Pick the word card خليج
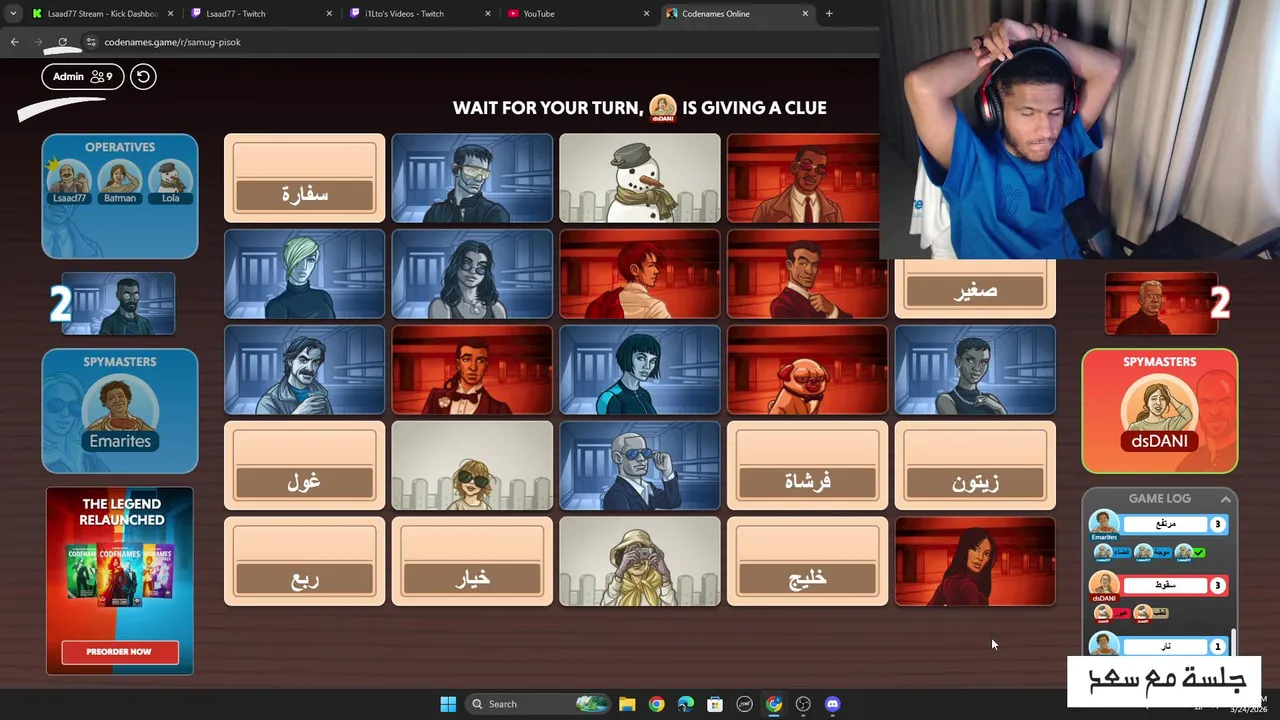1280x720 pixels. [808, 562]
